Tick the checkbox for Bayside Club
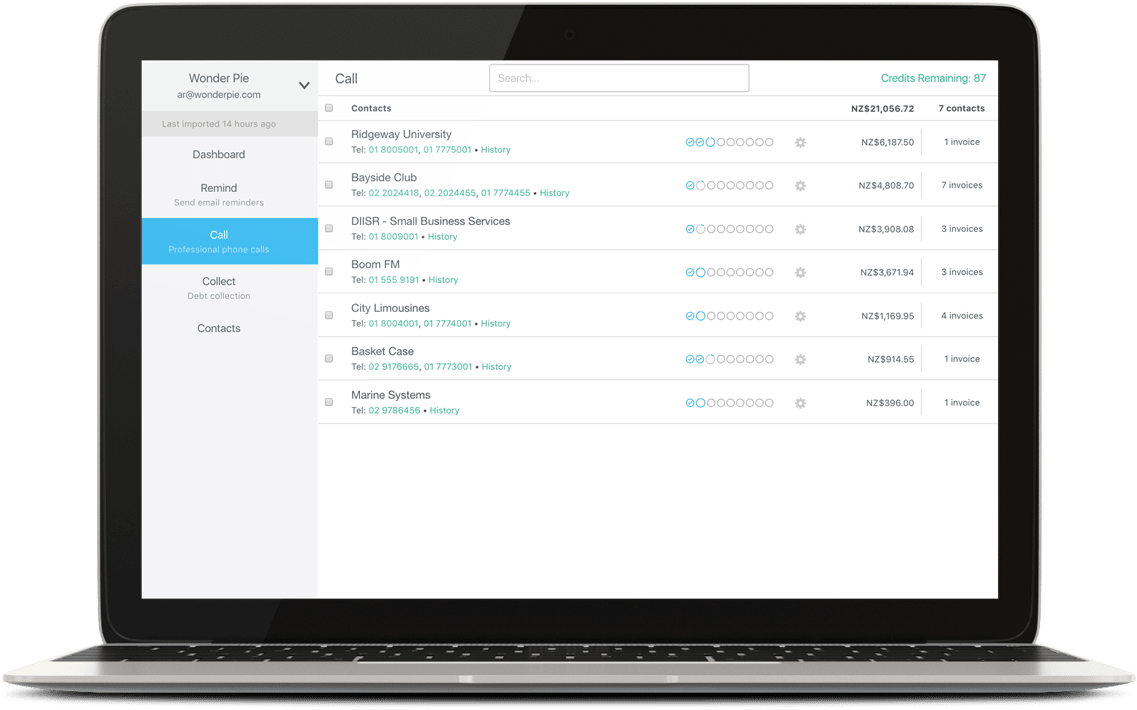The width and height of the screenshot is (1137, 710). (329, 185)
